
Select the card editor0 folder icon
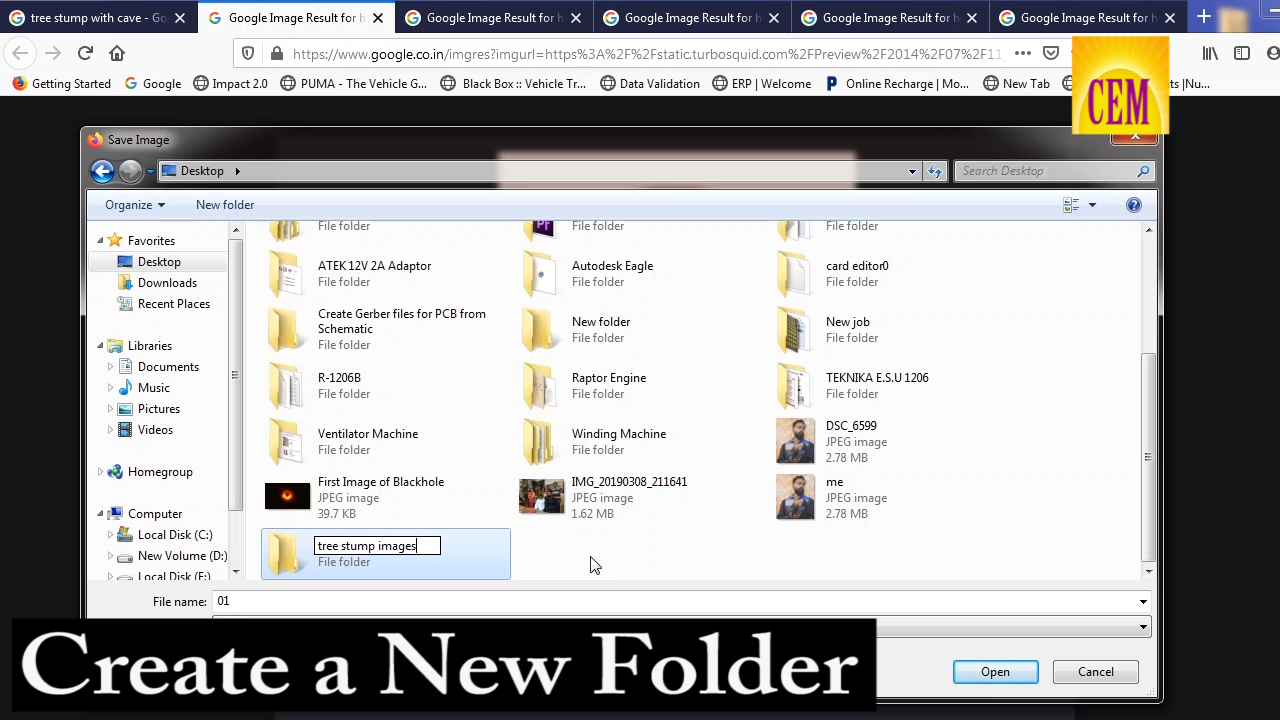(x=794, y=274)
